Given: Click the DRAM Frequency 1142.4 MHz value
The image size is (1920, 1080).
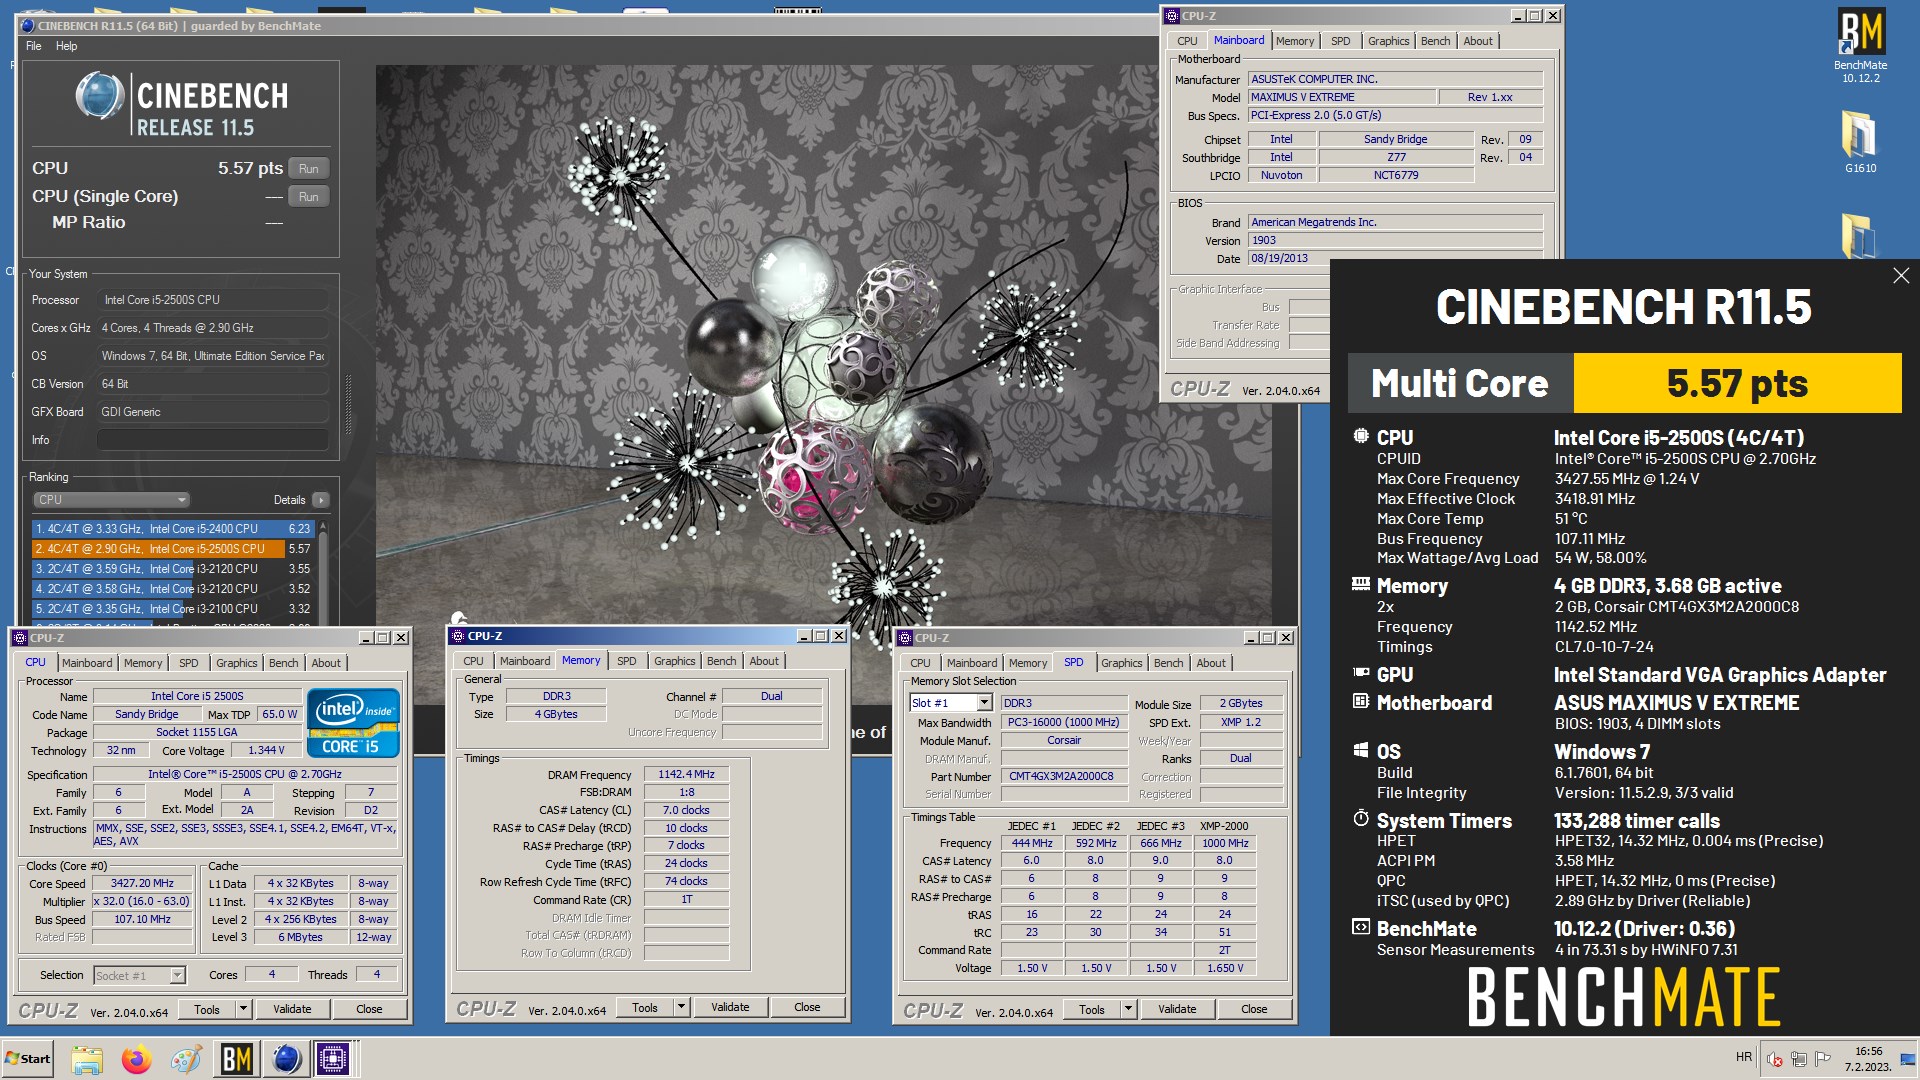Looking at the screenshot, I should pyautogui.click(x=686, y=775).
